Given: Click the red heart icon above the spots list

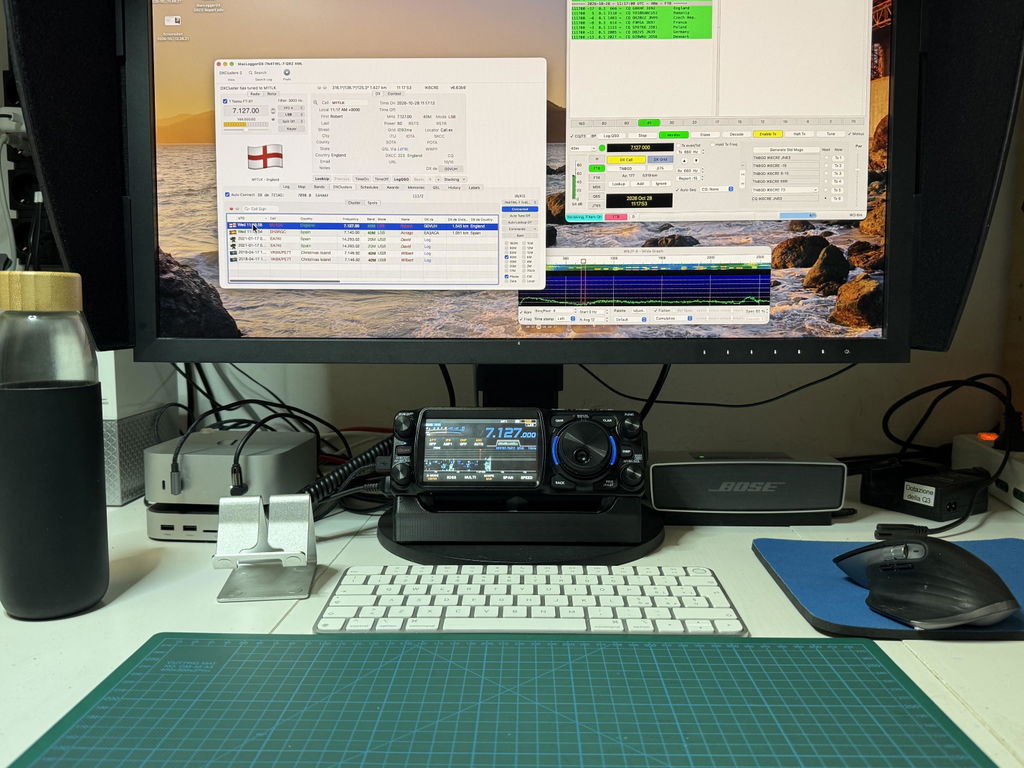Looking at the screenshot, I should 231,209.
